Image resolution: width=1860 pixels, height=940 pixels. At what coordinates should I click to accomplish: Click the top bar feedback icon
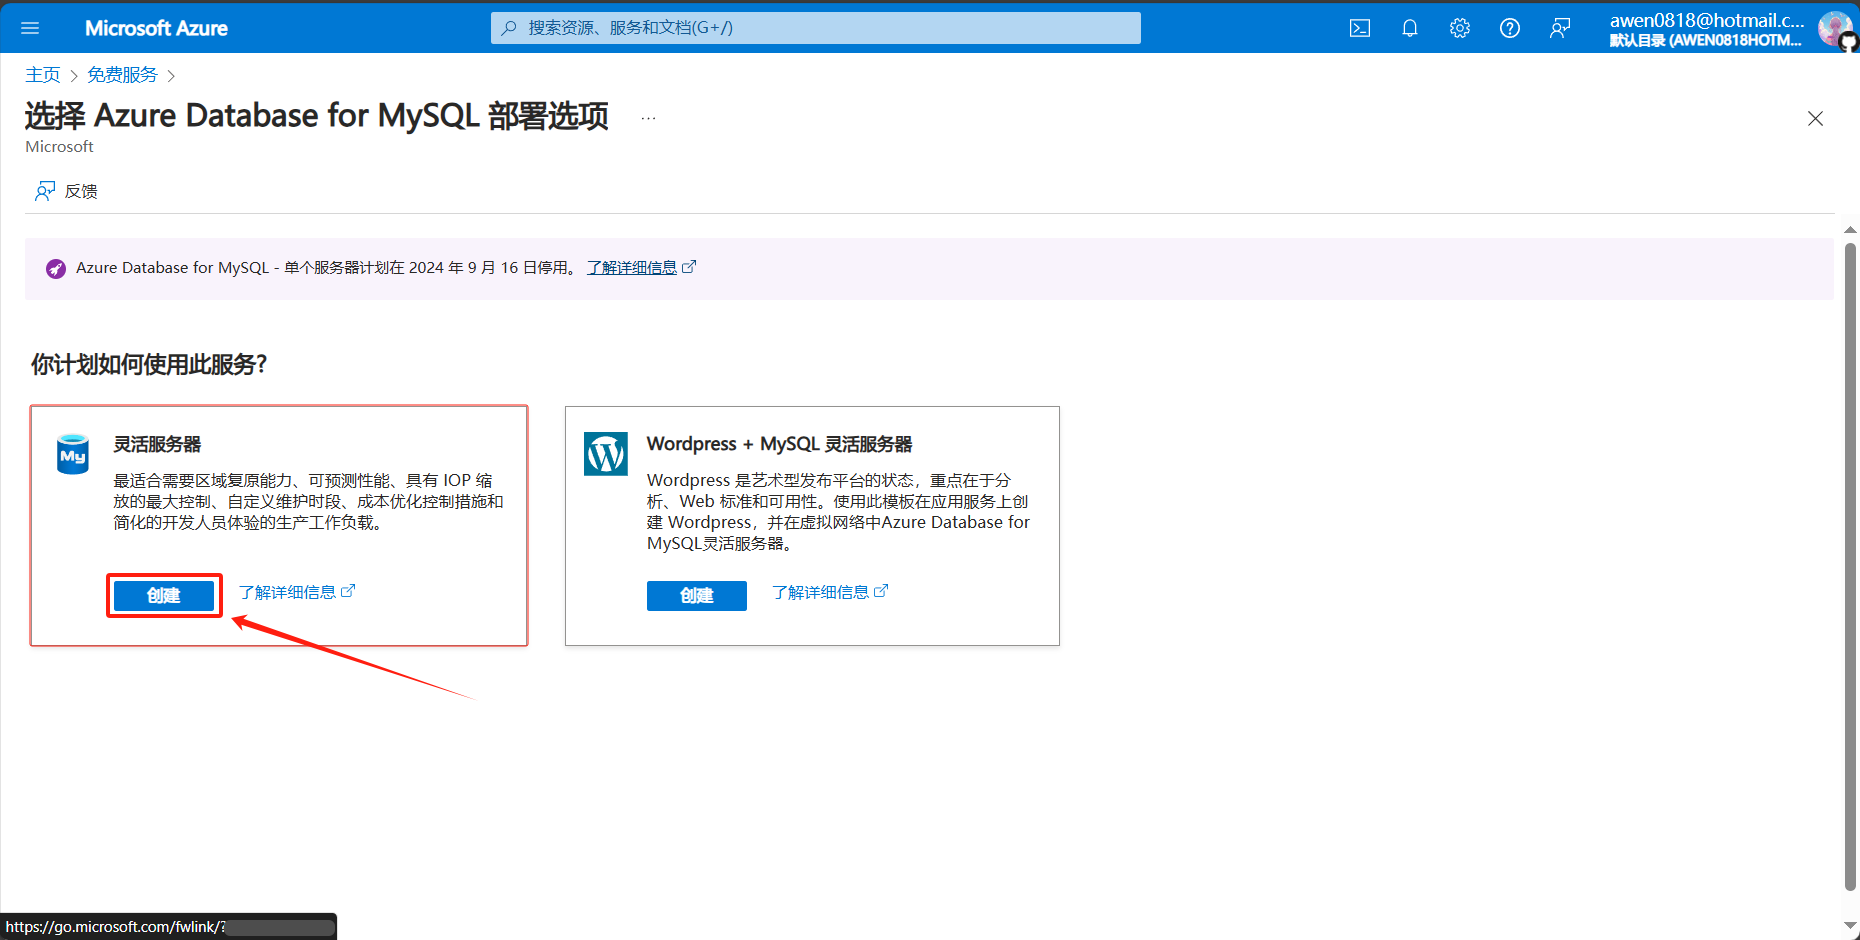(x=1560, y=28)
